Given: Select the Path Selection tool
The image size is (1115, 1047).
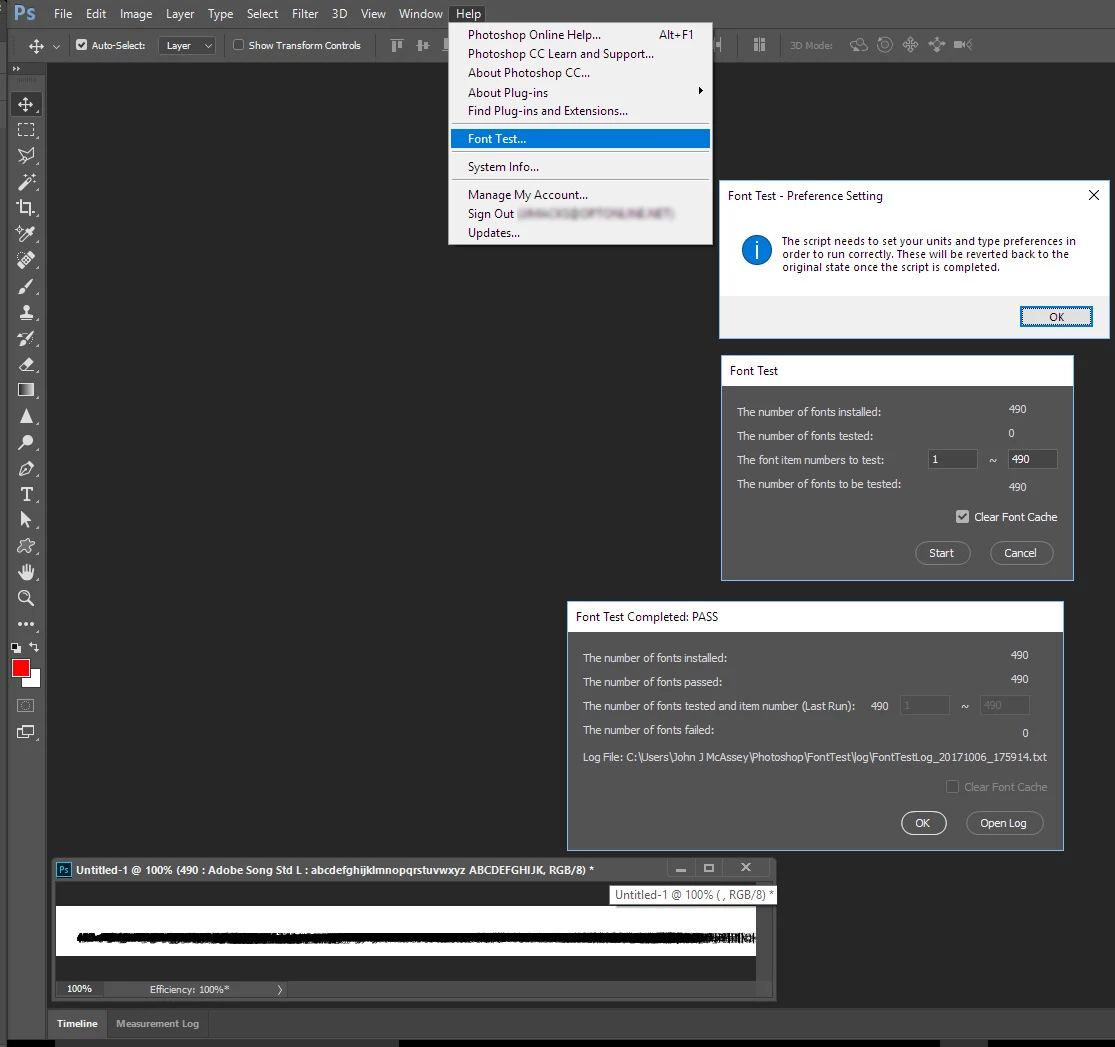Looking at the screenshot, I should (x=26, y=520).
